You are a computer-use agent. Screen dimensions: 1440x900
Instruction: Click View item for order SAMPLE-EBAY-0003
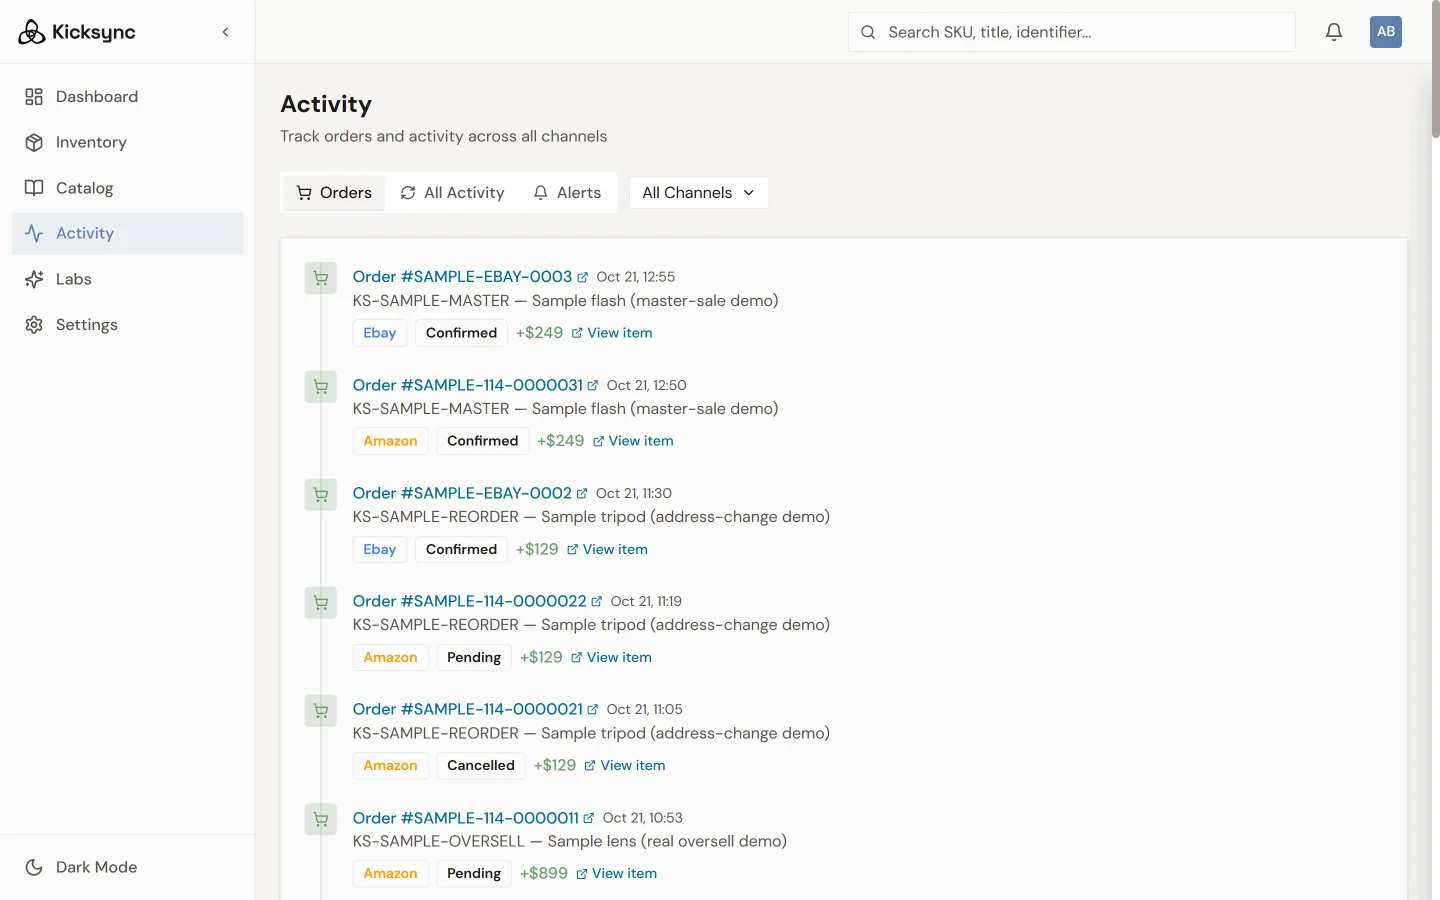tap(612, 333)
